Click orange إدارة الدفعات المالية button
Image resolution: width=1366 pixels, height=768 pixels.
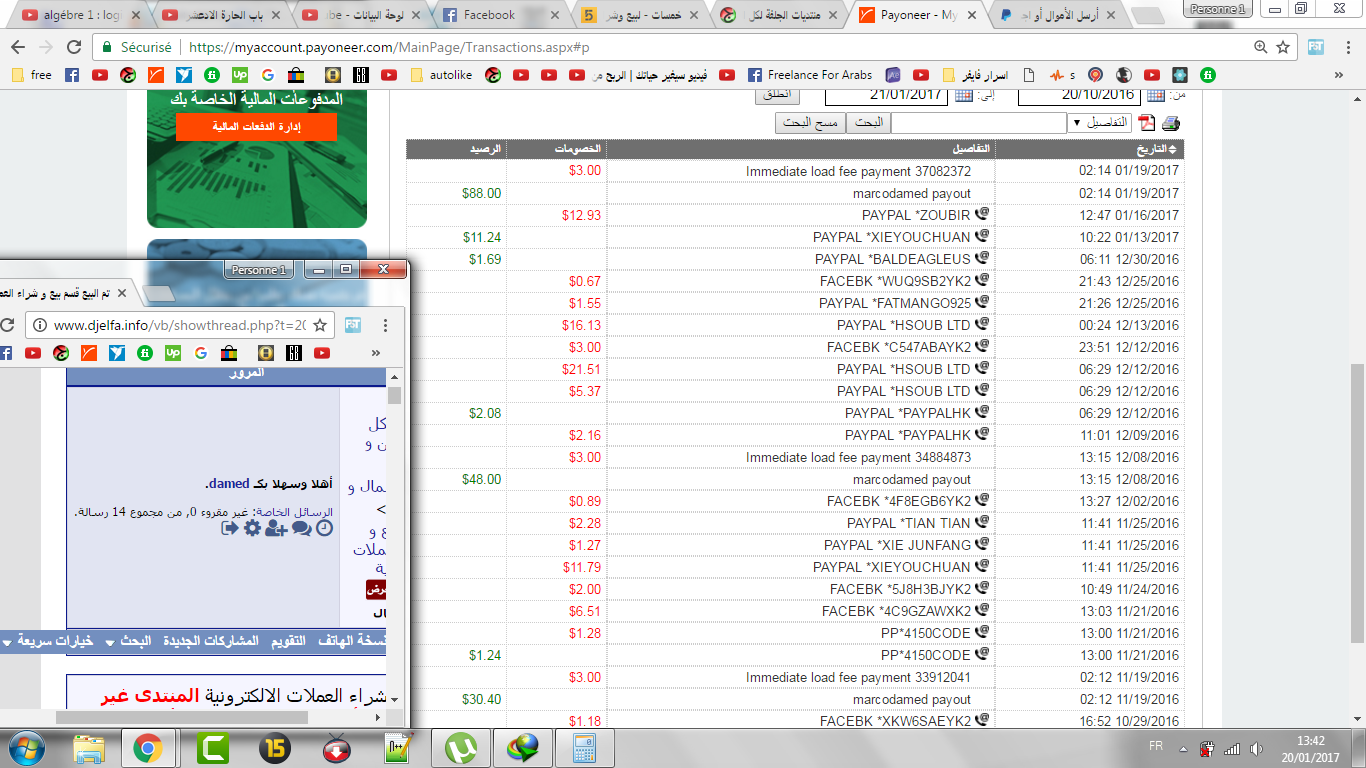coord(256,127)
